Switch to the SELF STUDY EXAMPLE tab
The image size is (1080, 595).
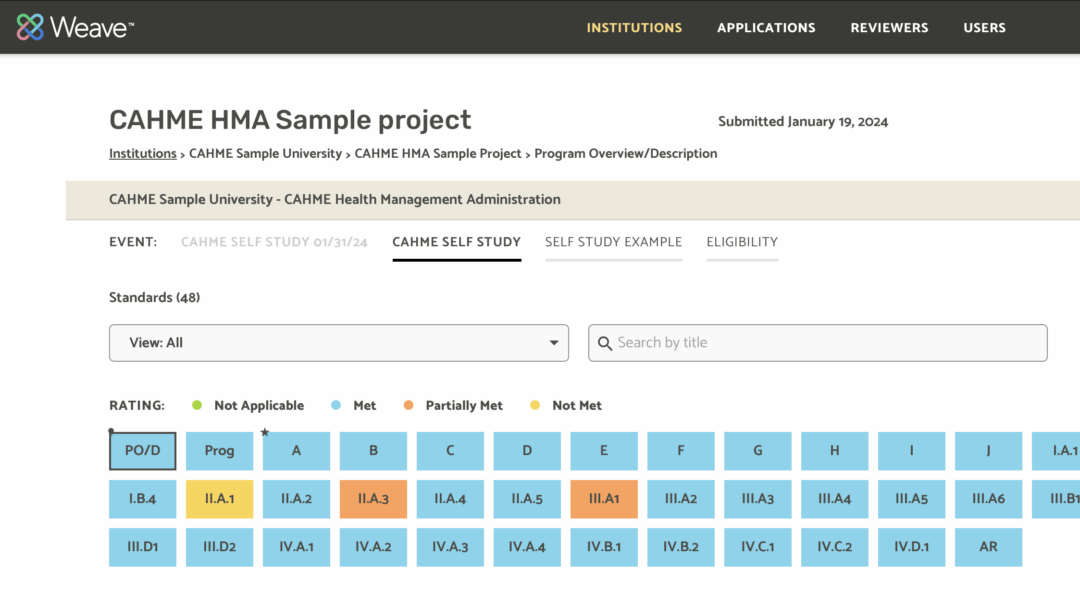click(613, 241)
